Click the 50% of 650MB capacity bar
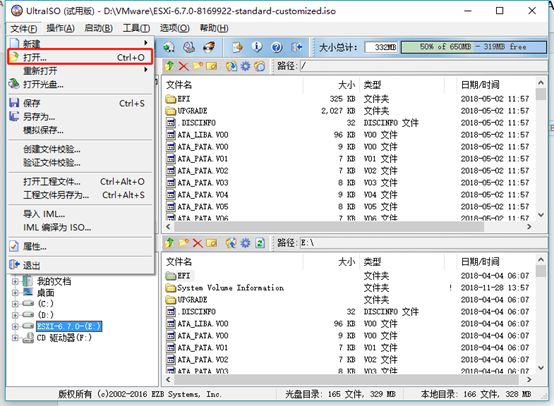This screenshot has width=554, height=406. pos(474,47)
